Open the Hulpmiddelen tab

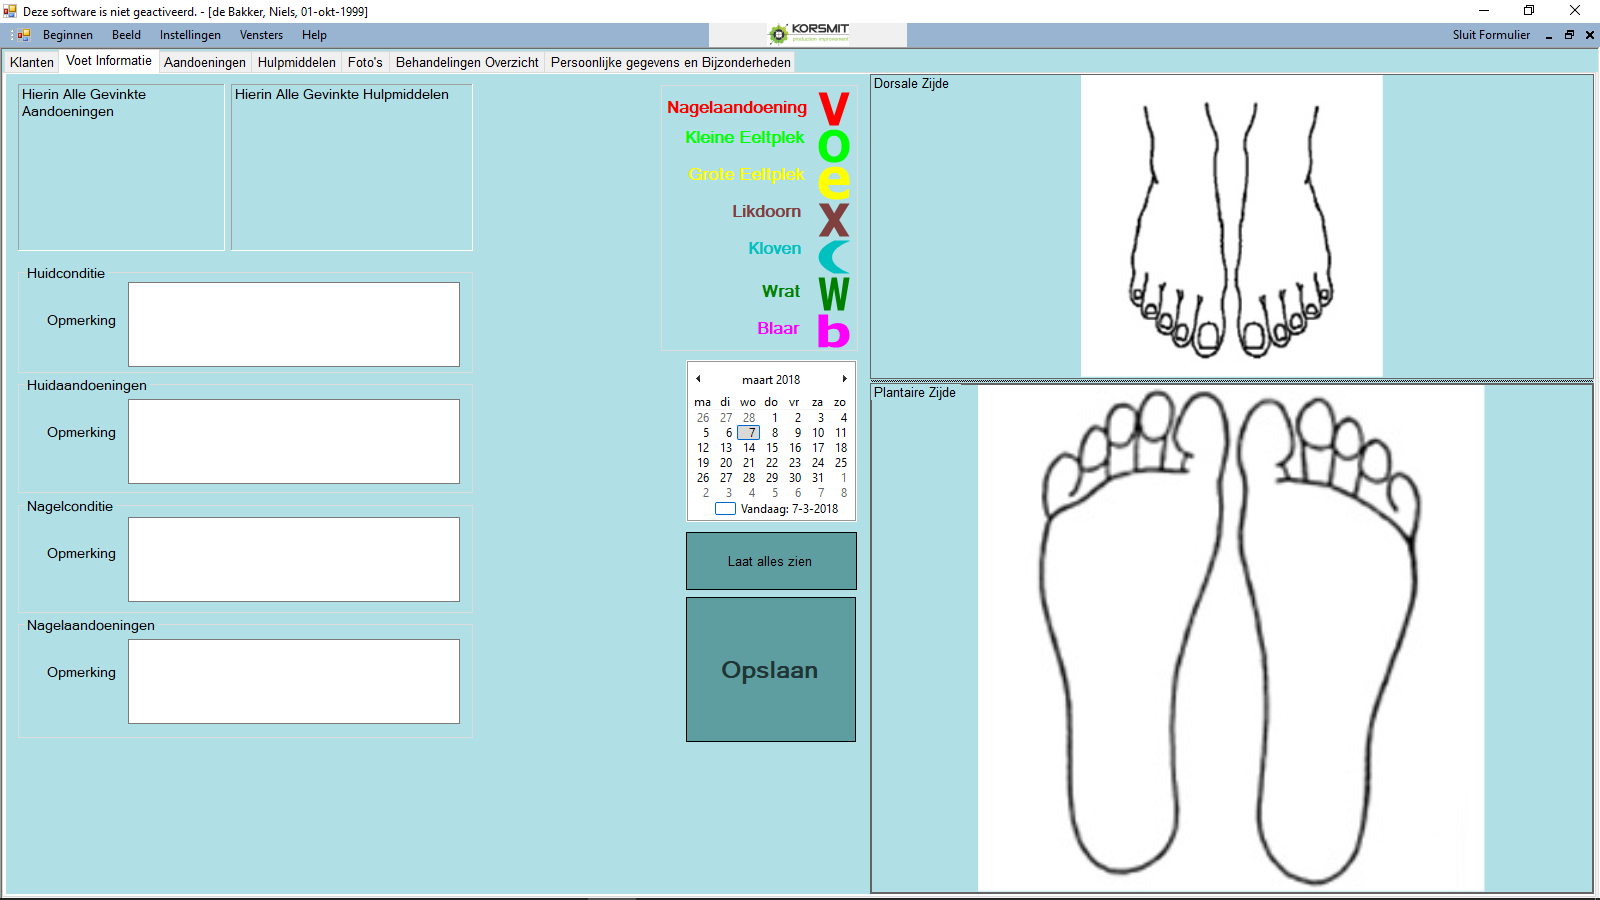296,62
